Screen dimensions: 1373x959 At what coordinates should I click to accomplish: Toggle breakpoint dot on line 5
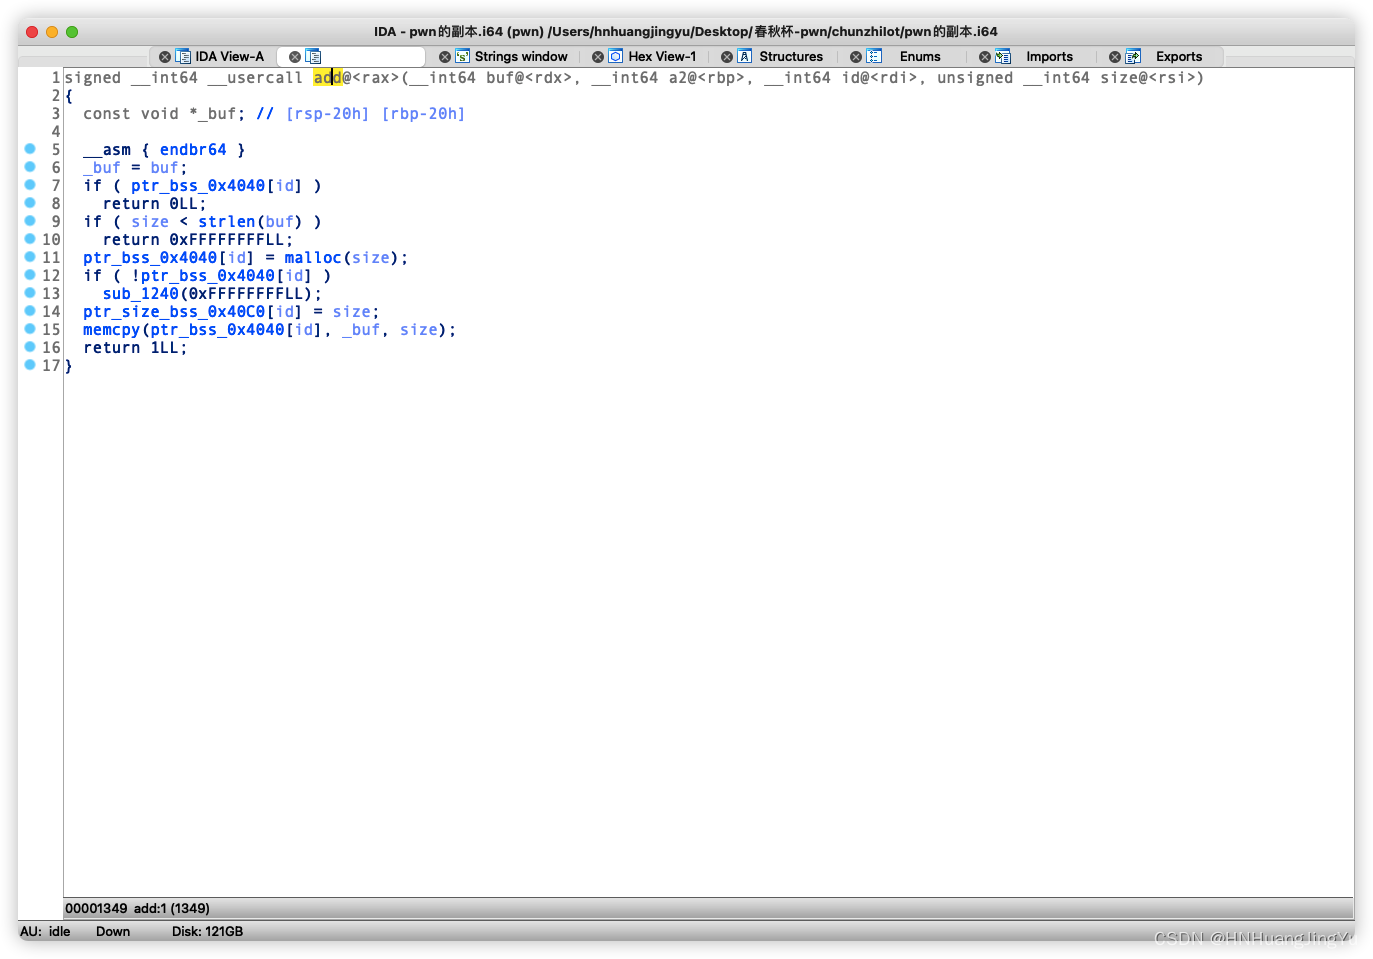(x=30, y=148)
